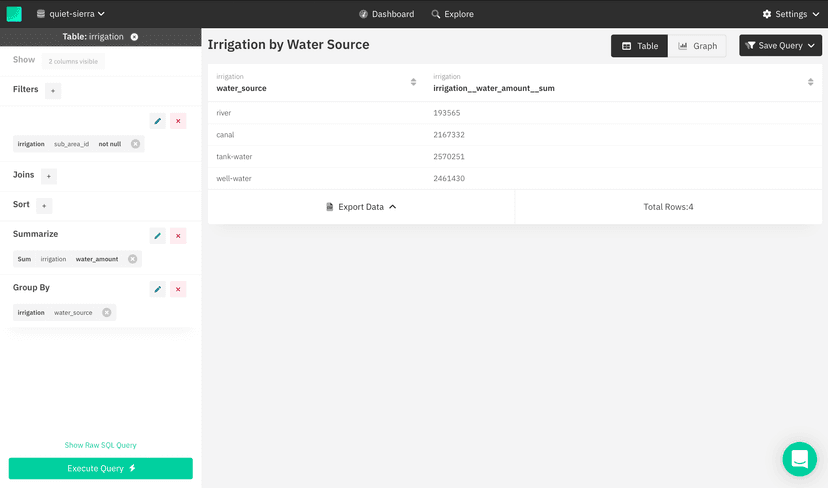
Task: Select the river row cell
Action: (223, 113)
